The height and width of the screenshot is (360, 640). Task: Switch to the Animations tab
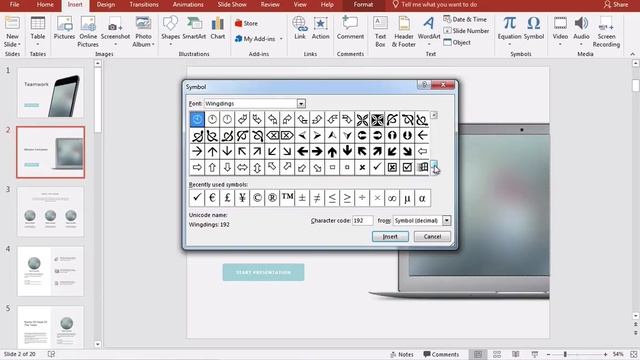pos(188,4)
